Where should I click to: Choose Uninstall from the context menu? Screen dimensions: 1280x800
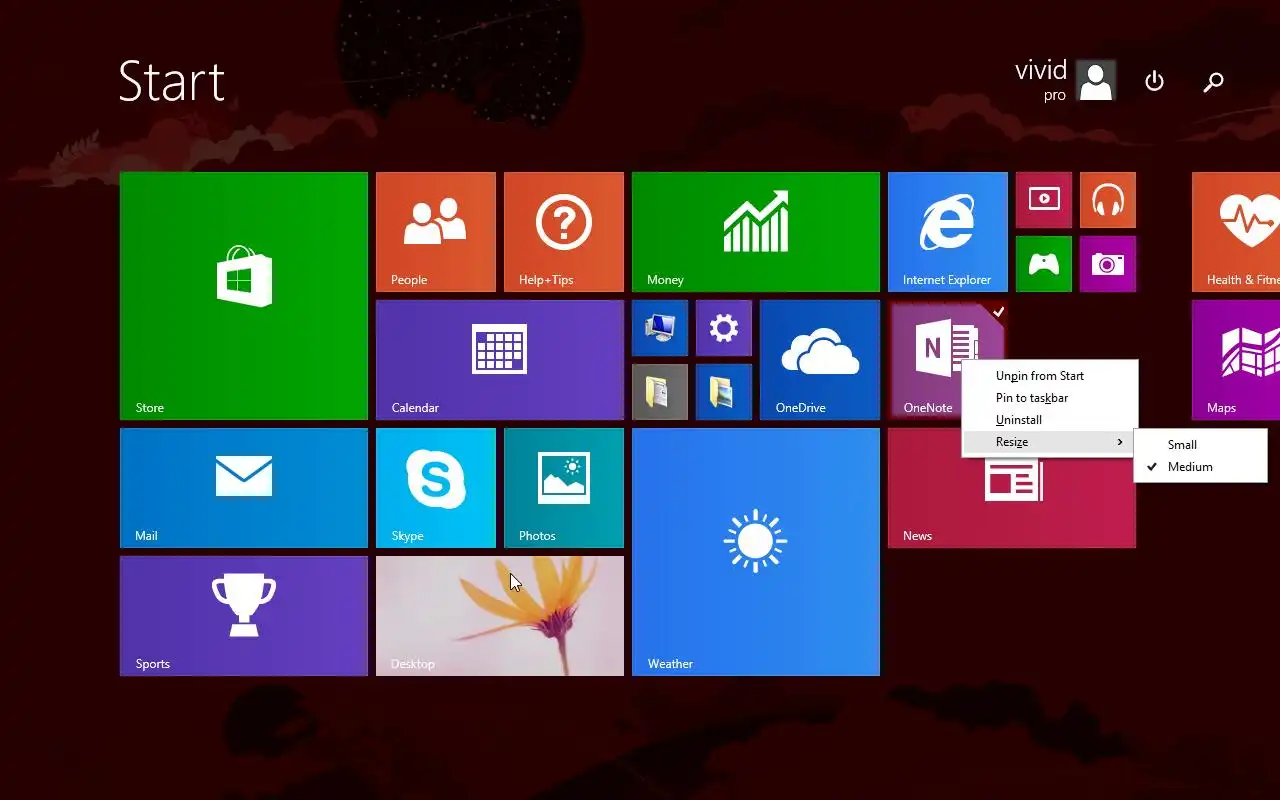pos(1050,420)
